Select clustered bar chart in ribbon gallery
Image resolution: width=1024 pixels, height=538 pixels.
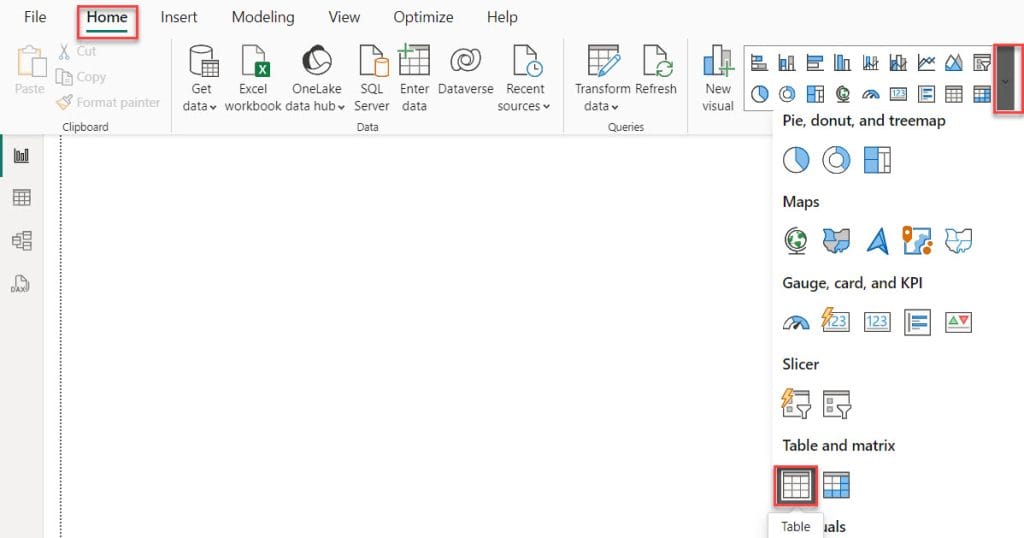(x=815, y=63)
